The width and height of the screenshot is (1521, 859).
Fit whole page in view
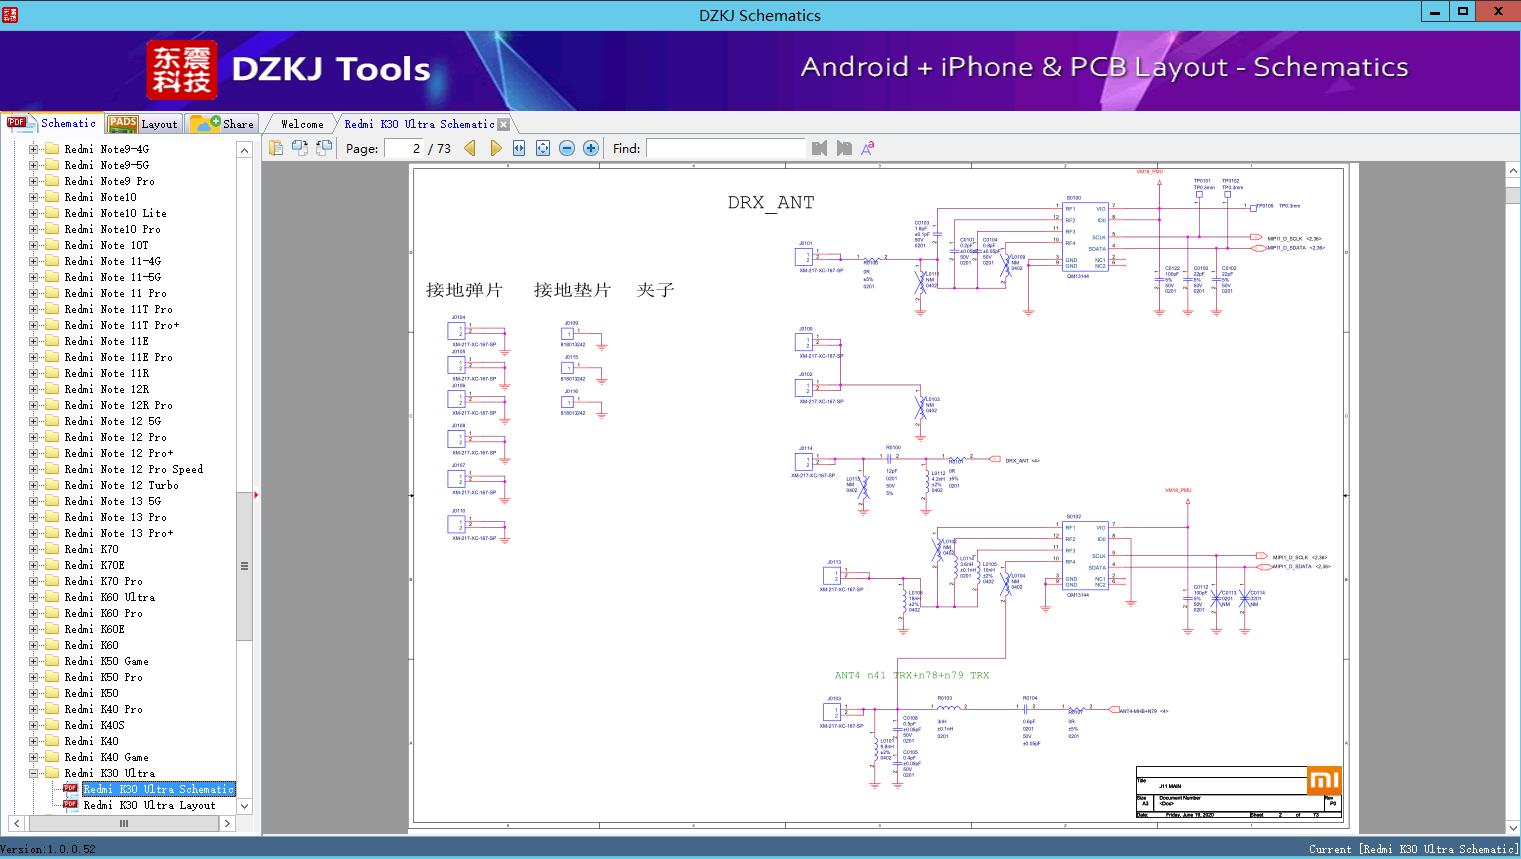point(543,148)
